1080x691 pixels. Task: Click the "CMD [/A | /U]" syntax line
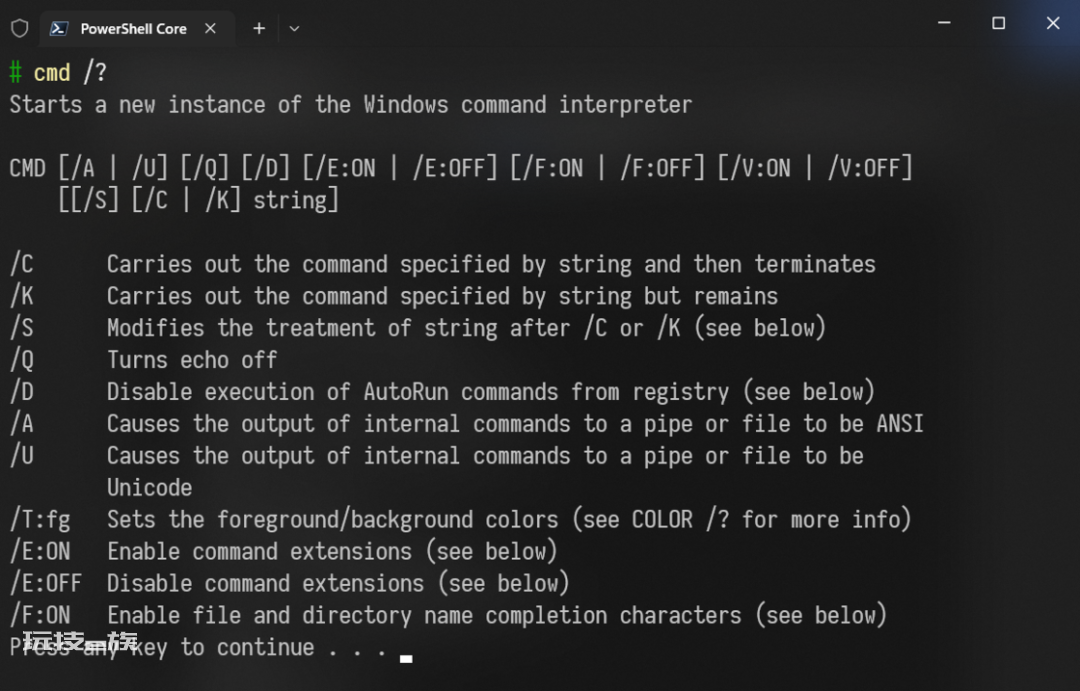click(x=461, y=168)
